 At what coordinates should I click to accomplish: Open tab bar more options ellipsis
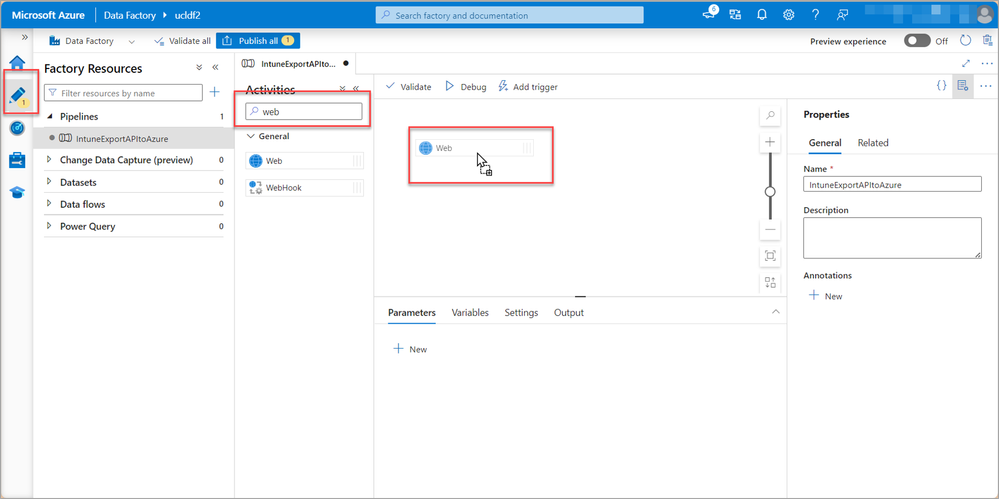(x=987, y=63)
